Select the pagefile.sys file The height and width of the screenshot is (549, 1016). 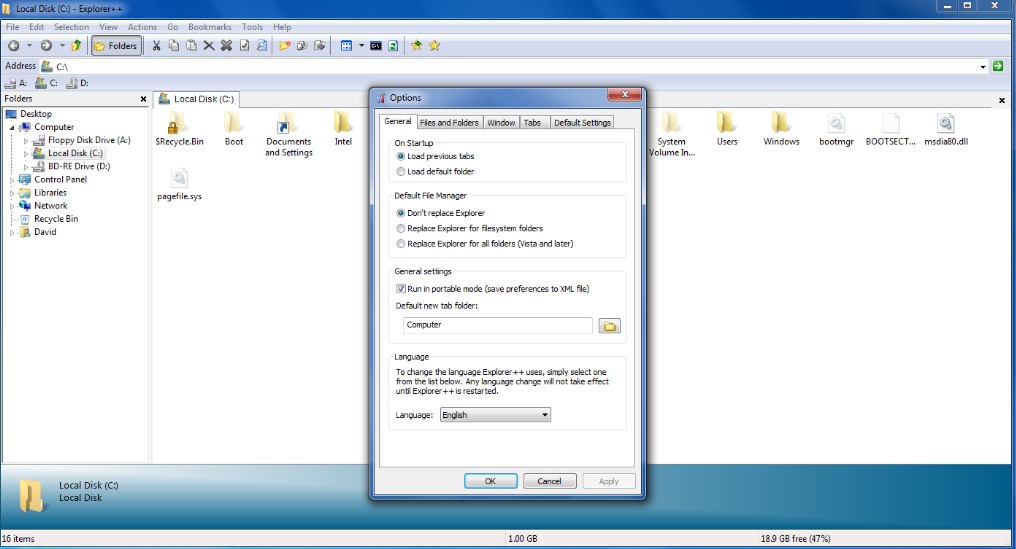[x=179, y=185]
